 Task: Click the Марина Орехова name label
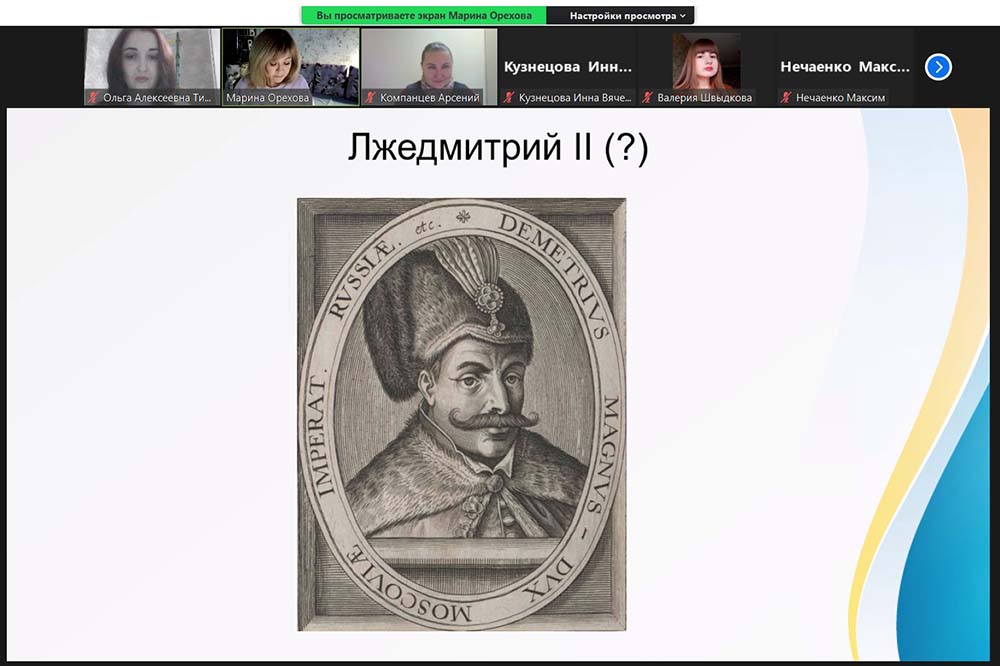[x=267, y=98]
